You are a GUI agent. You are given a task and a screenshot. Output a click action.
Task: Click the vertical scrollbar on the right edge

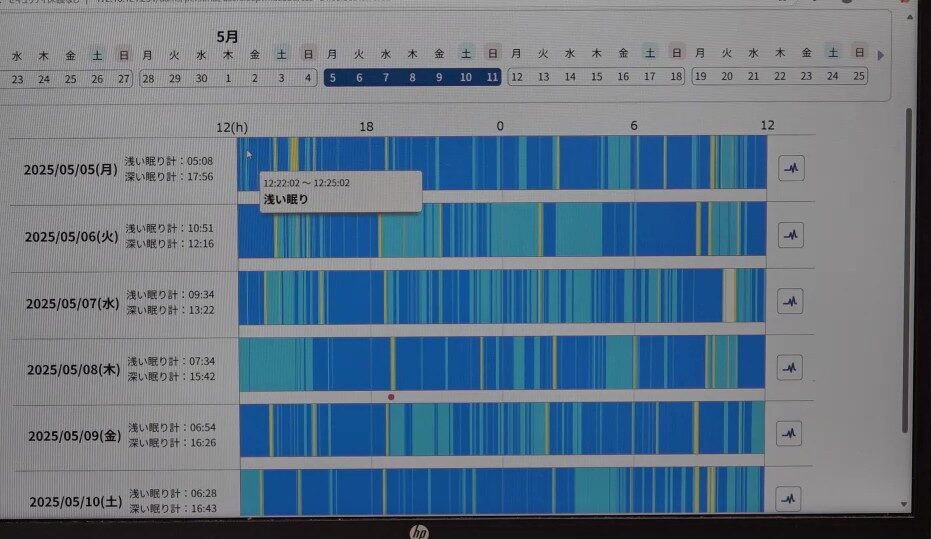point(907,270)
